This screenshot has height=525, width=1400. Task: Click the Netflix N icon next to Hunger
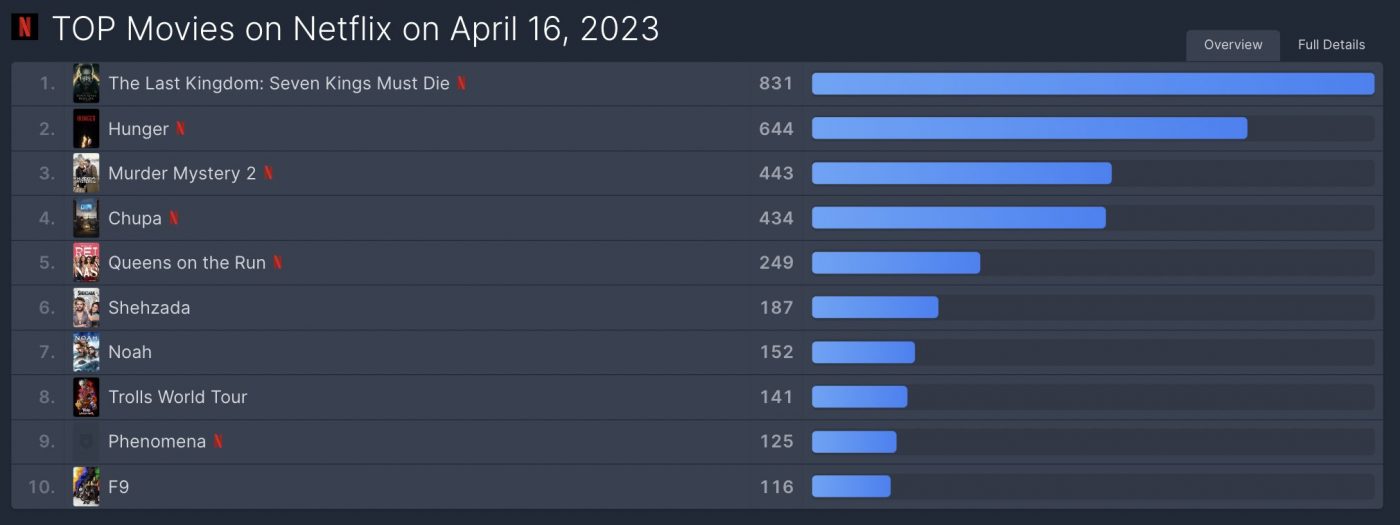180,129
